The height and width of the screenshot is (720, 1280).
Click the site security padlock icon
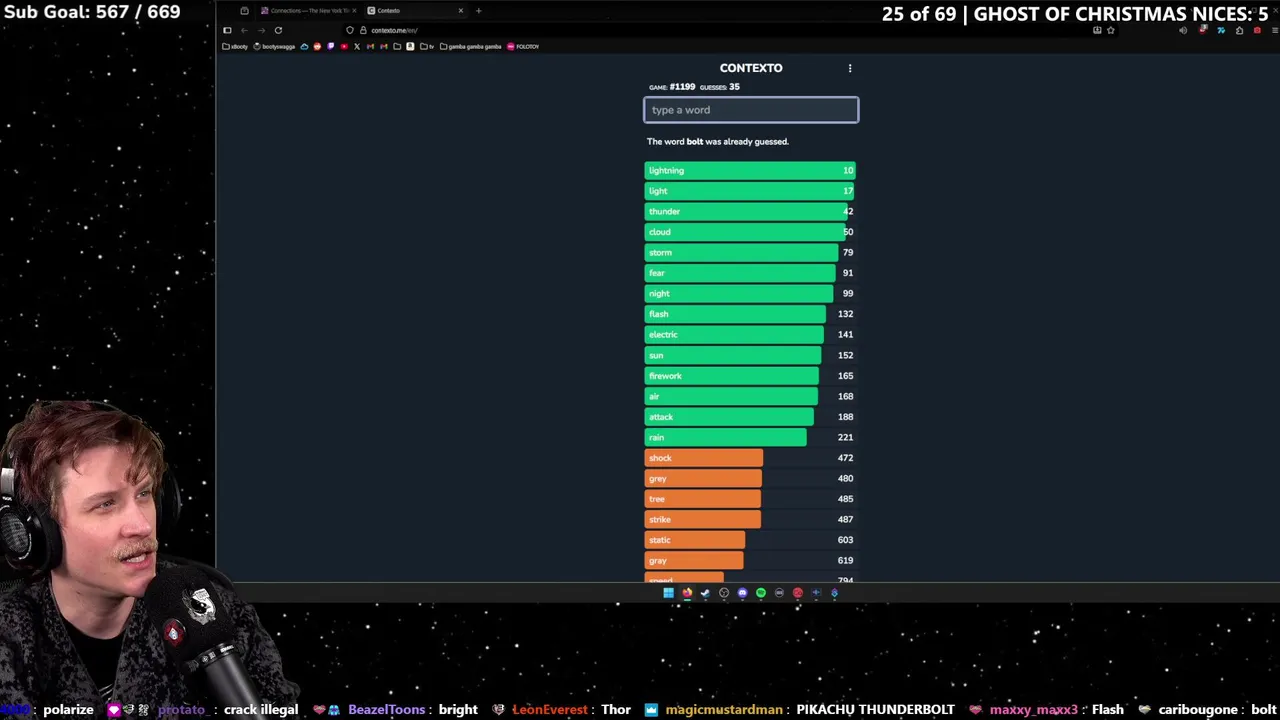click(x=363, y=30)
